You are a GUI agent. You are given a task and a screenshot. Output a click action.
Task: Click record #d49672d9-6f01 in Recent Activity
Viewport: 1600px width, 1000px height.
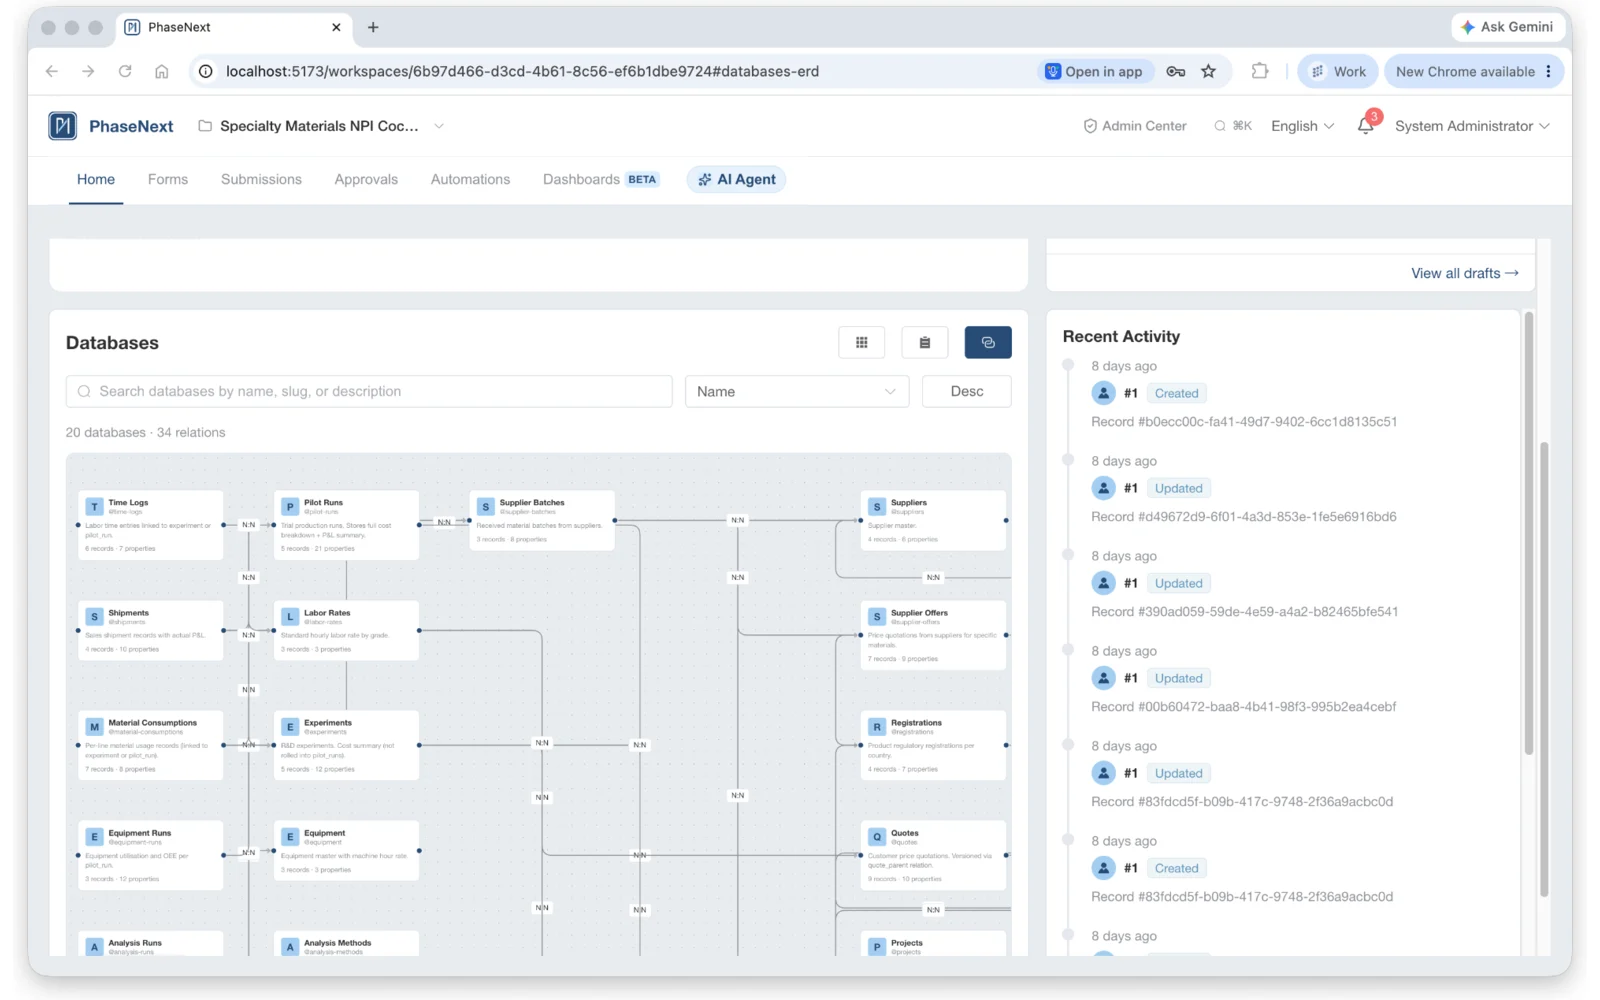pyautogui.click(x=1244, y=517)
